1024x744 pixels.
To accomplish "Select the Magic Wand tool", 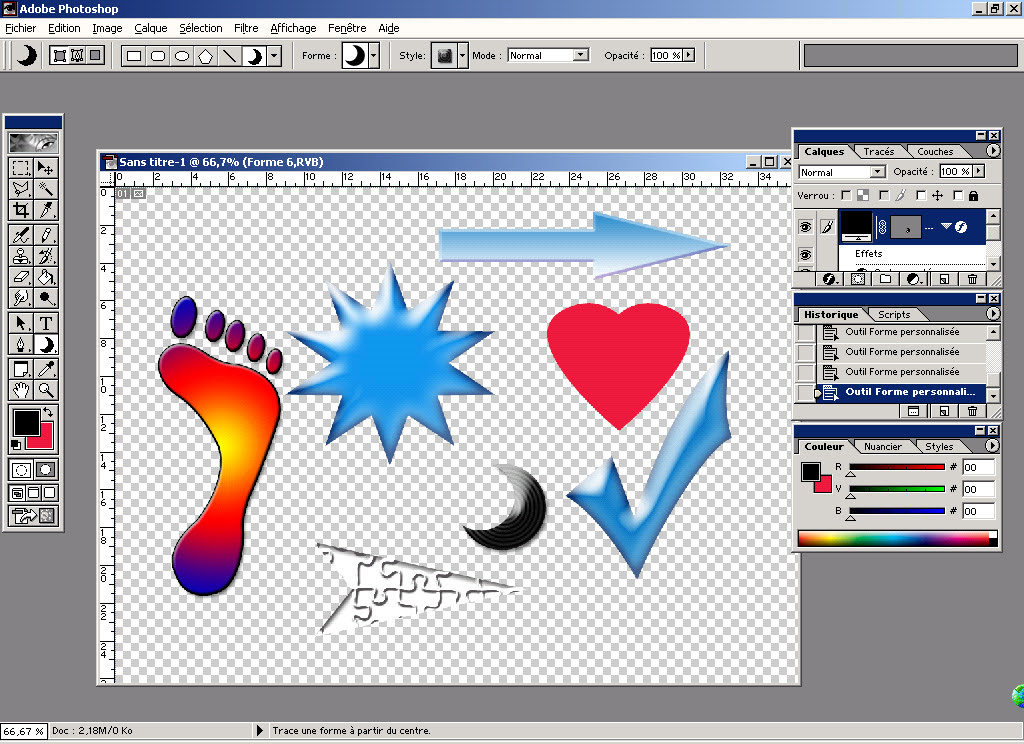I will click(x=46, y=189).
